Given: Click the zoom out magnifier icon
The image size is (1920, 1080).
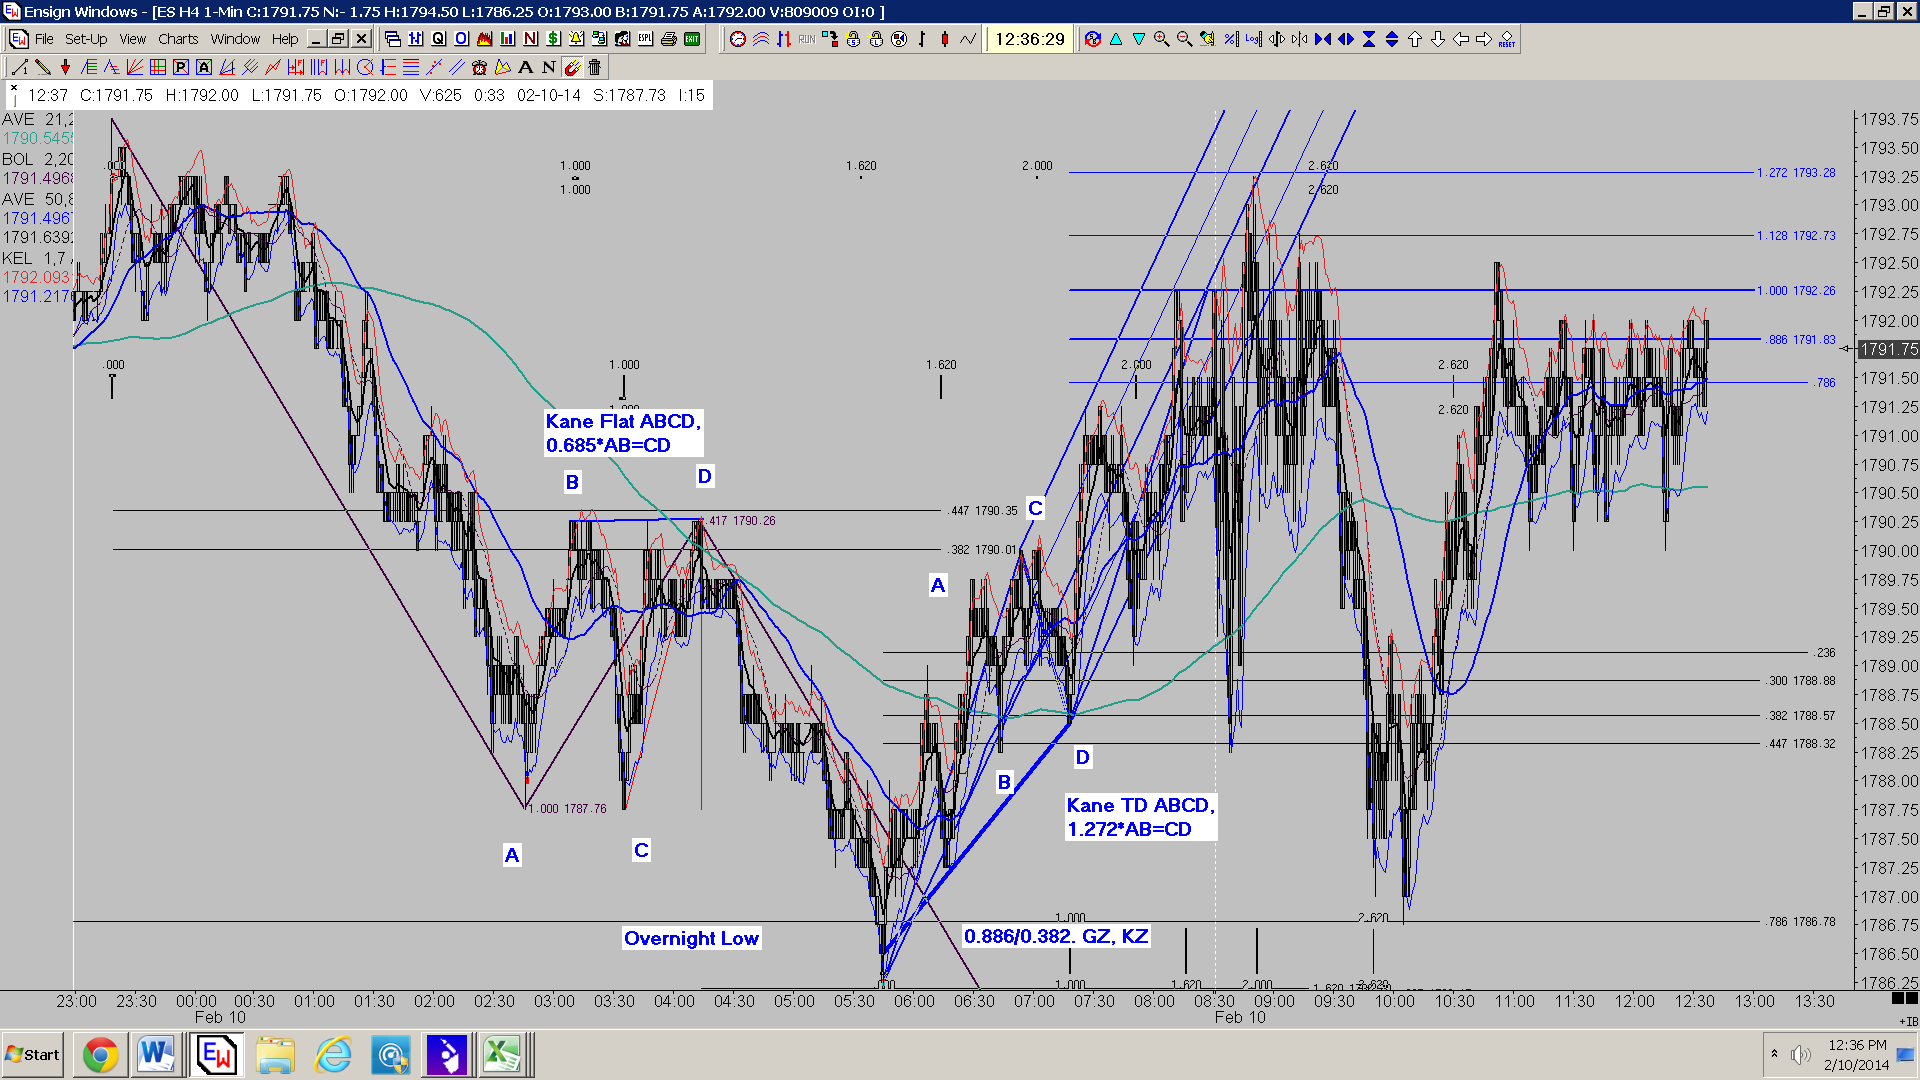Looking at the screenshot, I should 1185,39.
